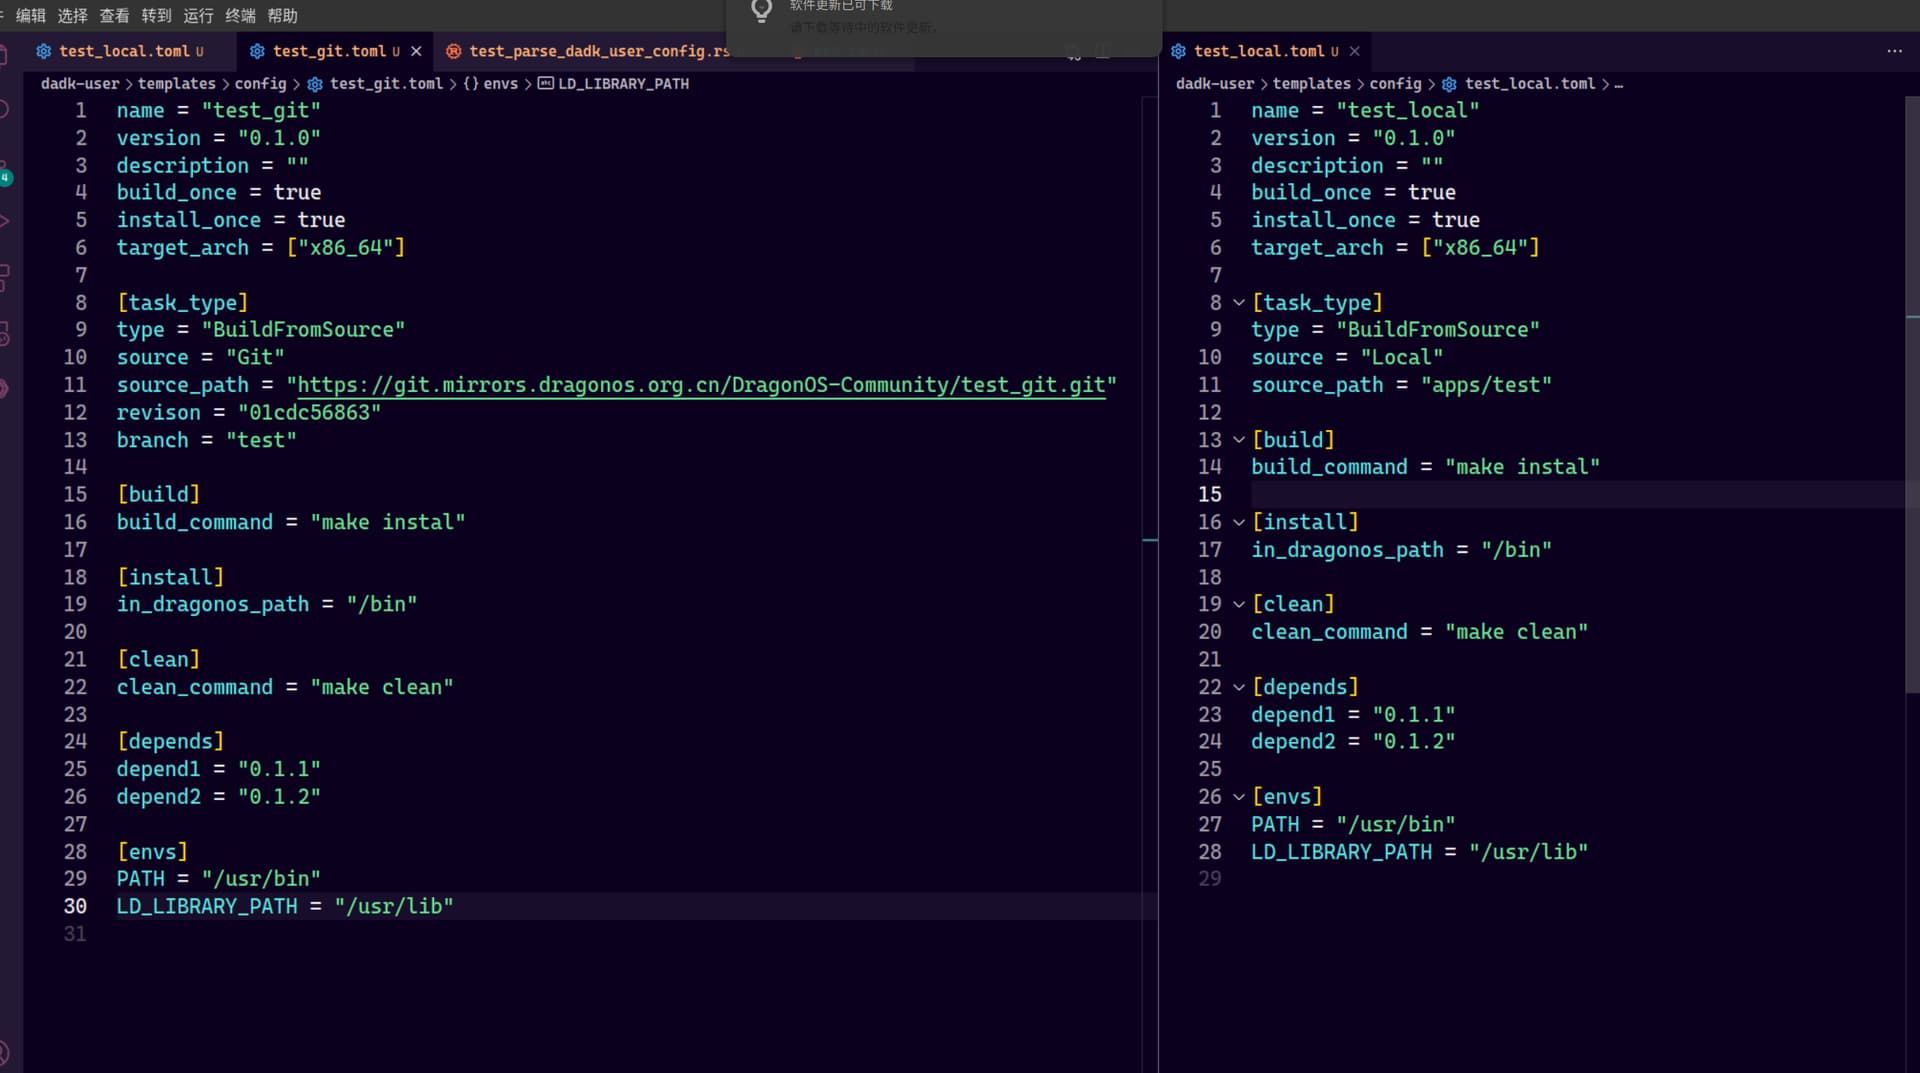Click the software update lightbulb notification icon
This screenshot has height=1073, width=1920.
[x=762, y=11]
